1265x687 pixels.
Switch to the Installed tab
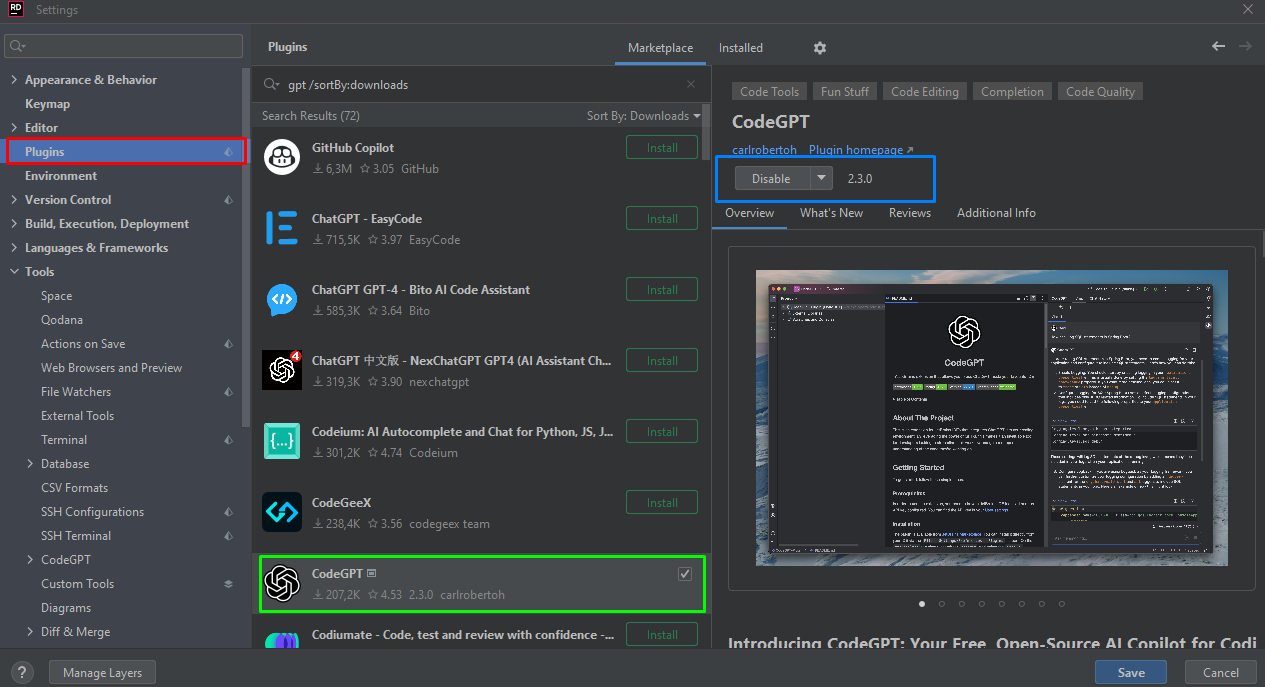tap(741, 48)
